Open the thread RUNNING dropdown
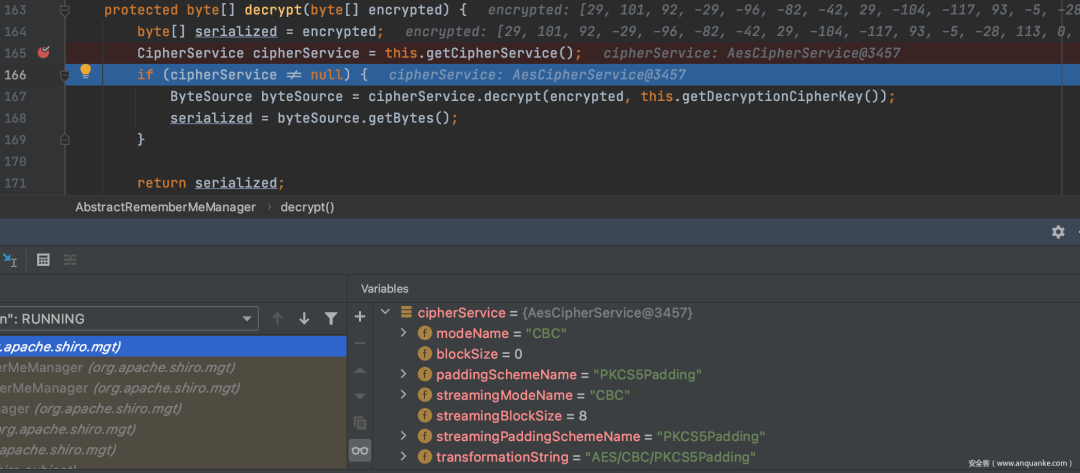The image size is (1080, 473). pyautogui.click(x=247, y=319)
